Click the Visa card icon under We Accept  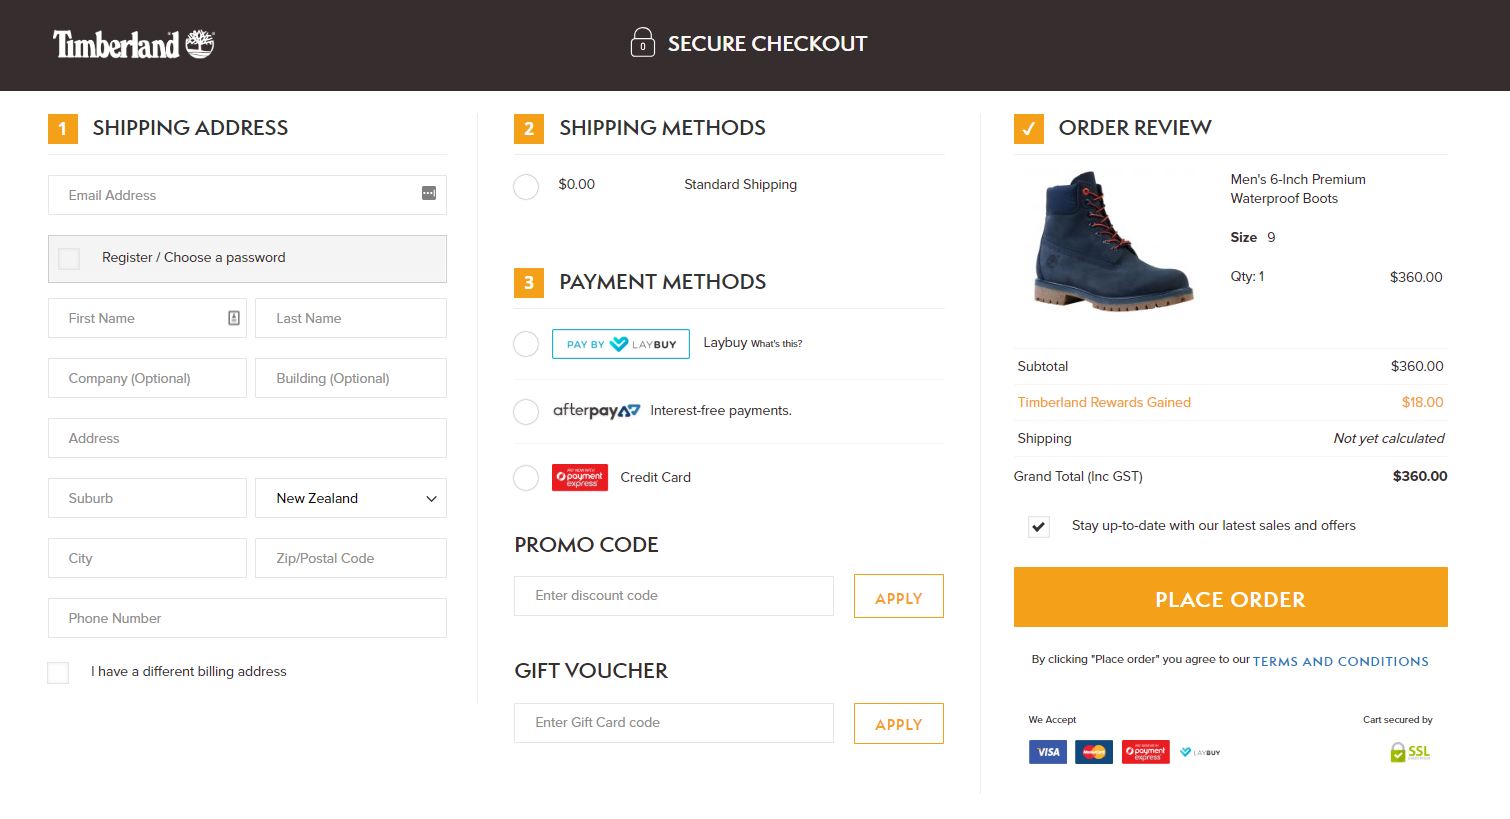1048,752
